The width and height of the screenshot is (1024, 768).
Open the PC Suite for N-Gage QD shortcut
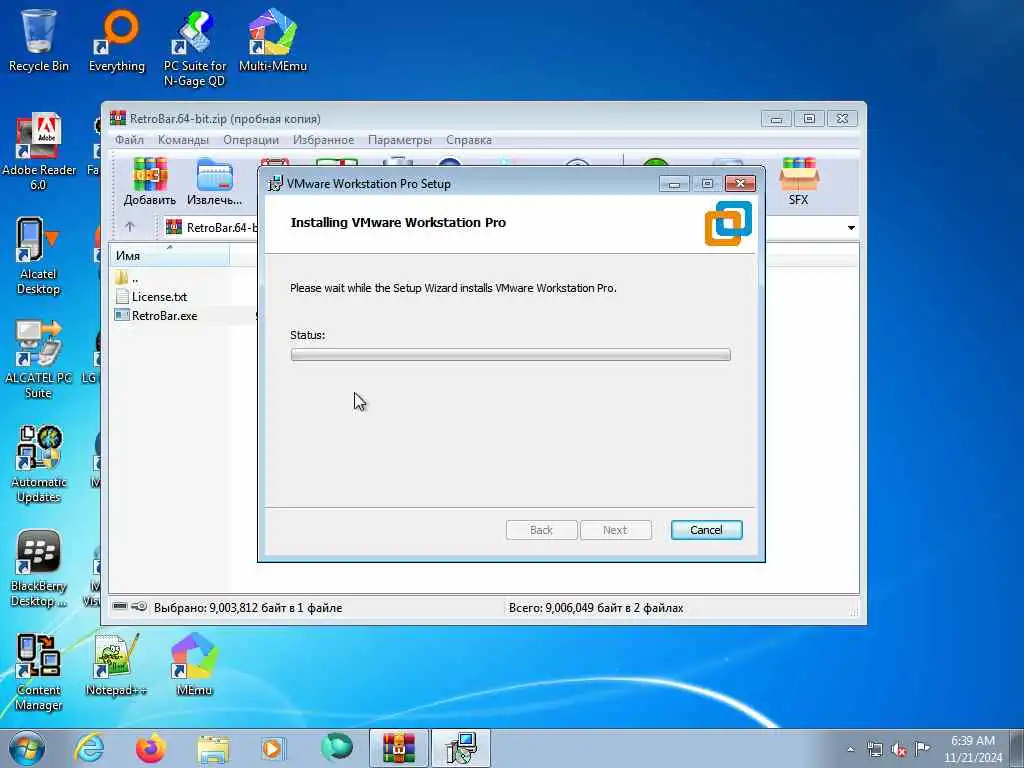click(x=195, y=48)
